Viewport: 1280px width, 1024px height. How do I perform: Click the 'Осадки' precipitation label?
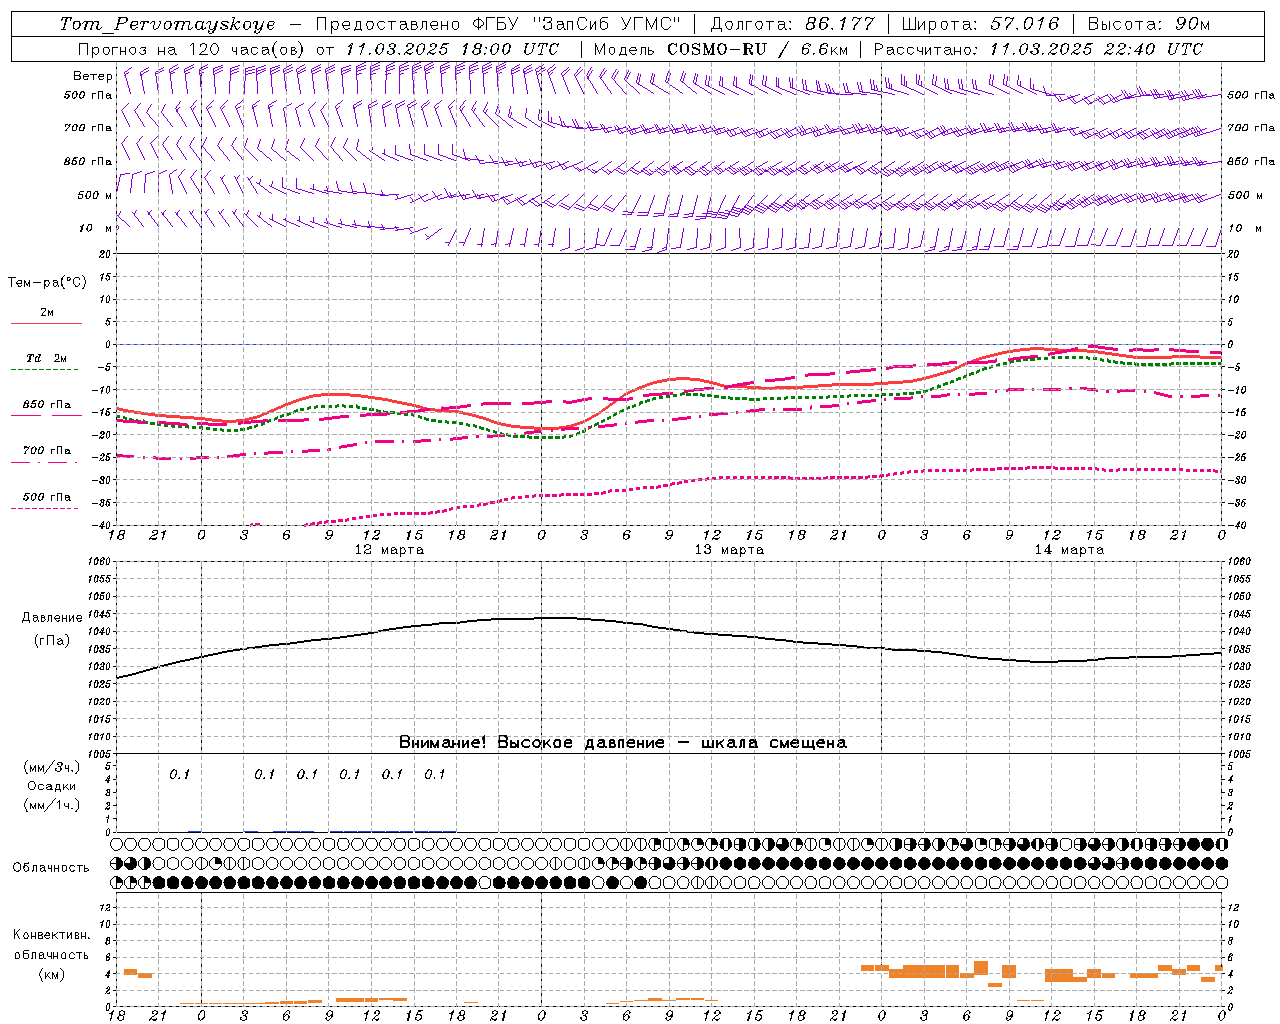pyautogui.click(x=52, y=786)
